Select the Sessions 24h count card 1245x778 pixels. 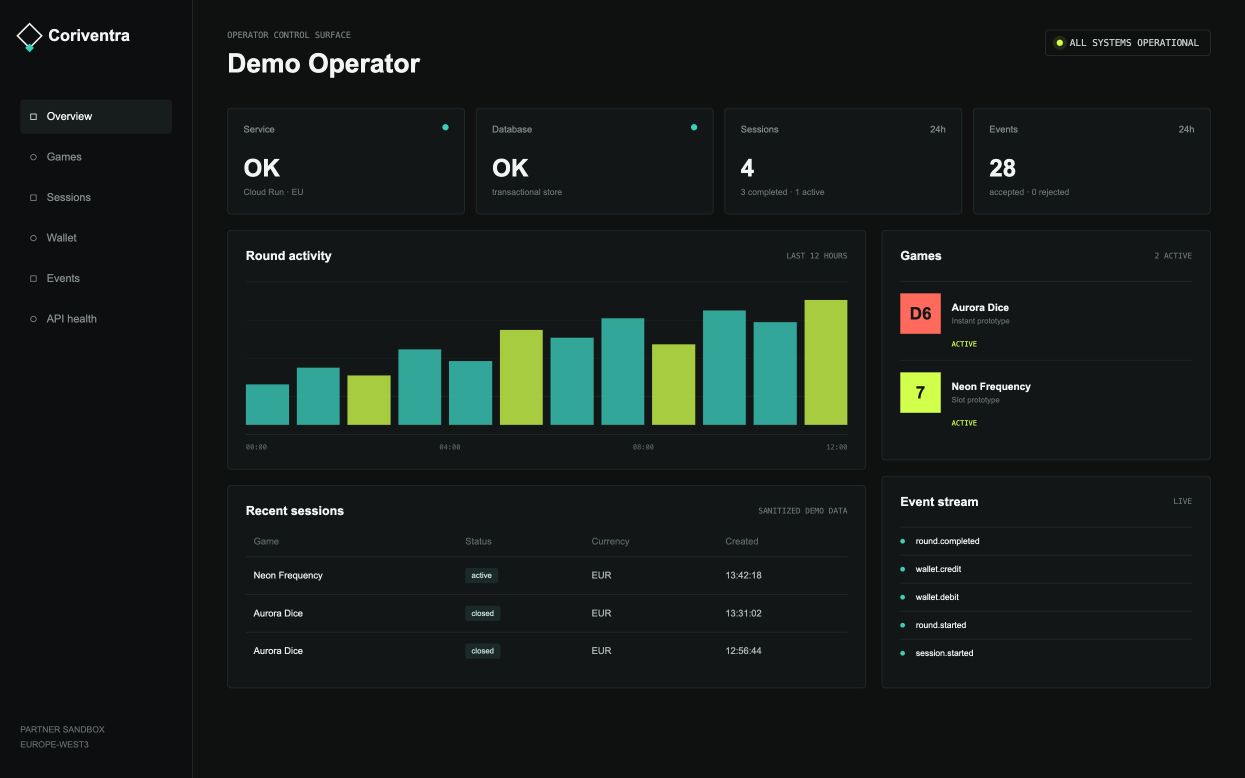click(x=843, y=161)
